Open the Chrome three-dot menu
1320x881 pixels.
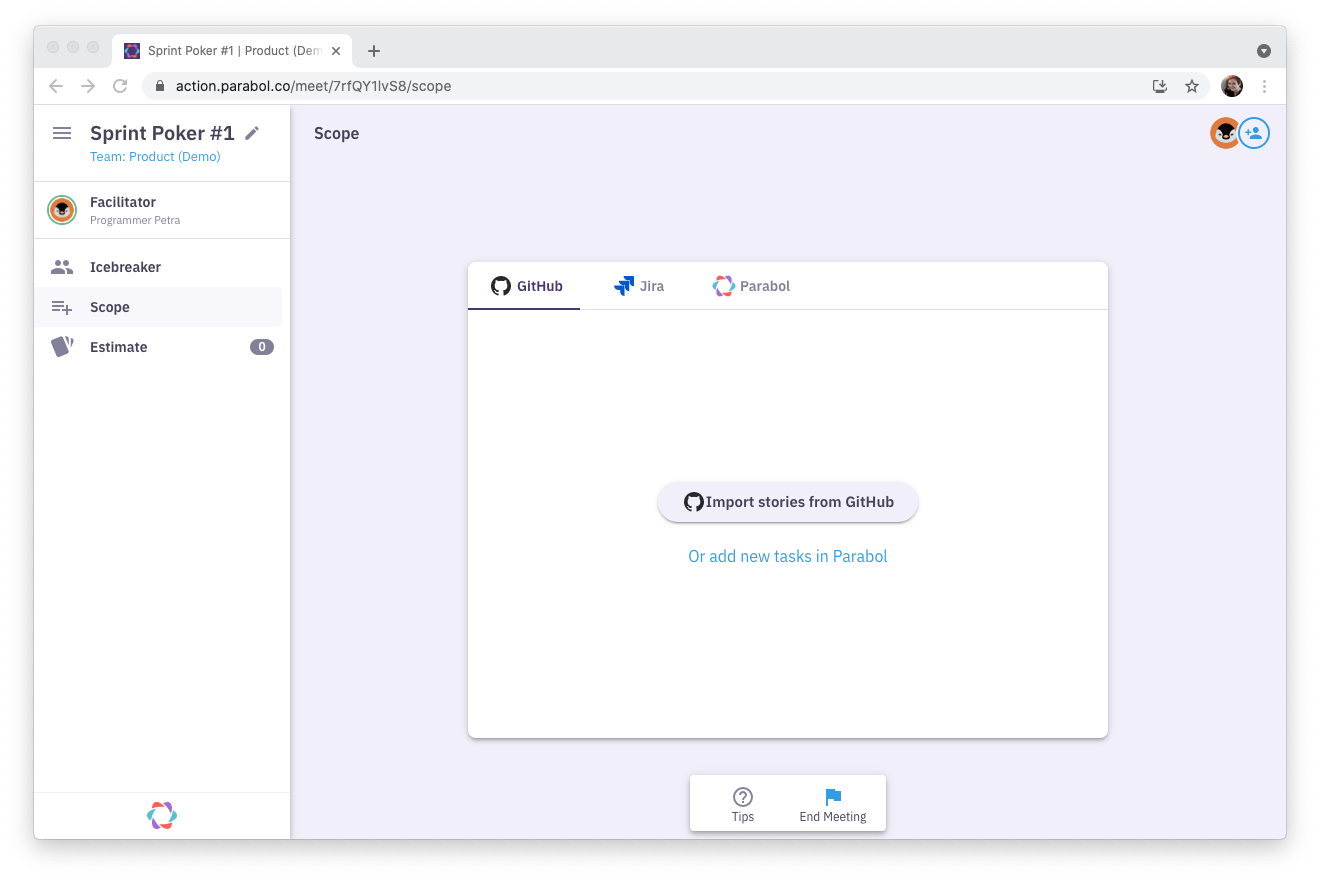click(1265, 86)
